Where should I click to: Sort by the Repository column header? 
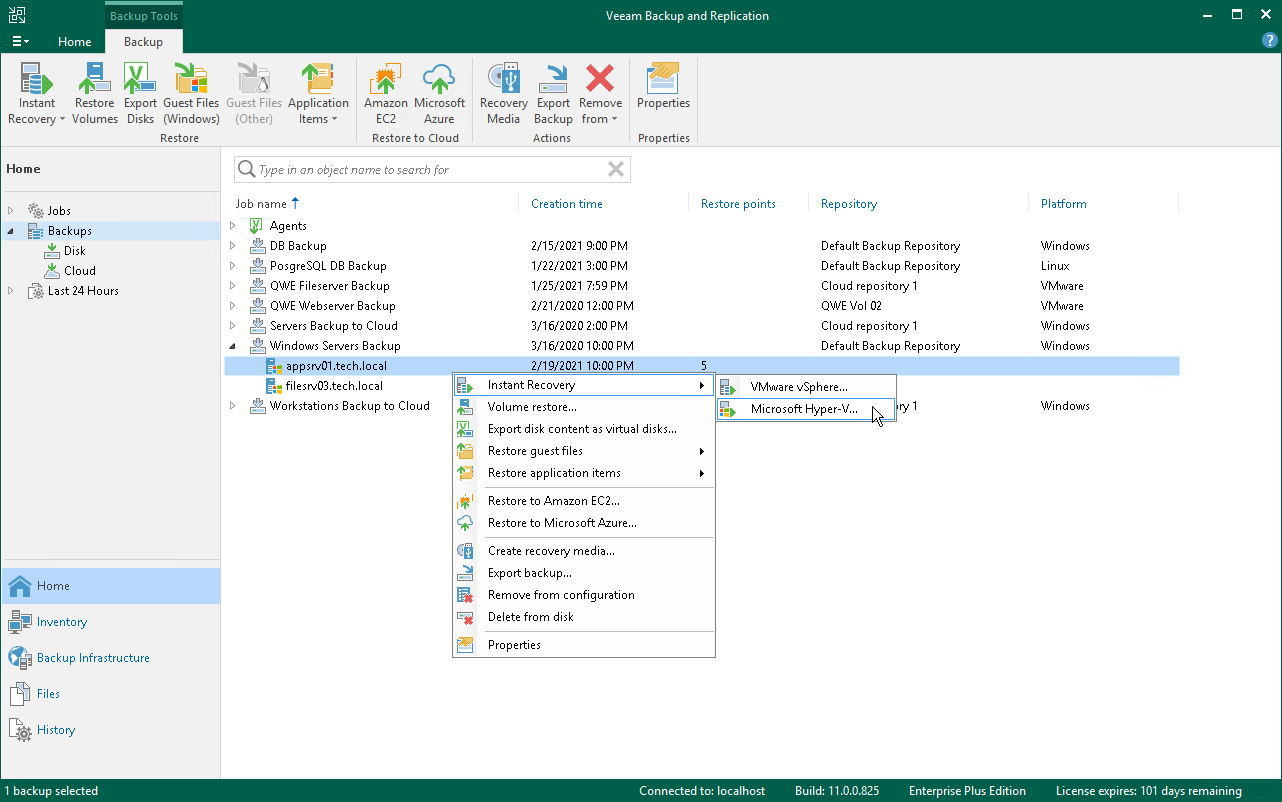(x=849, y=204)
